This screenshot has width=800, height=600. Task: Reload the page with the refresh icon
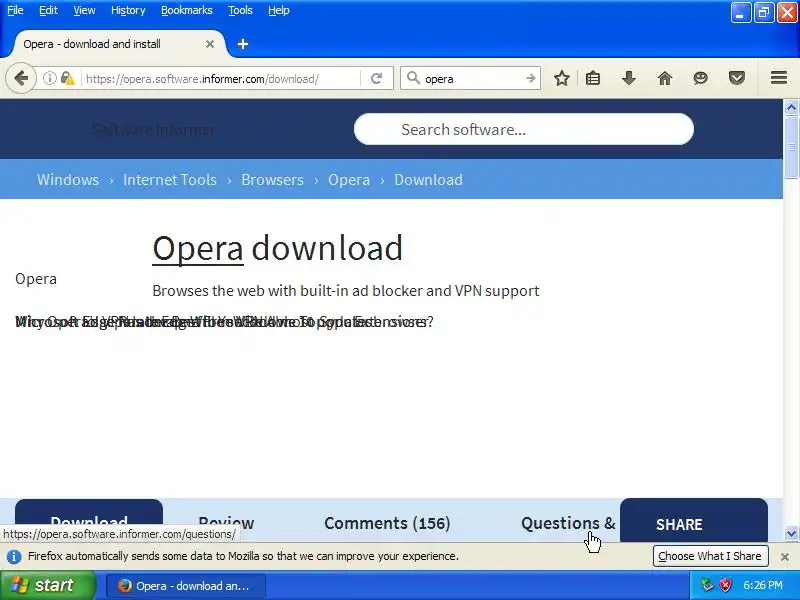(377, 78)
